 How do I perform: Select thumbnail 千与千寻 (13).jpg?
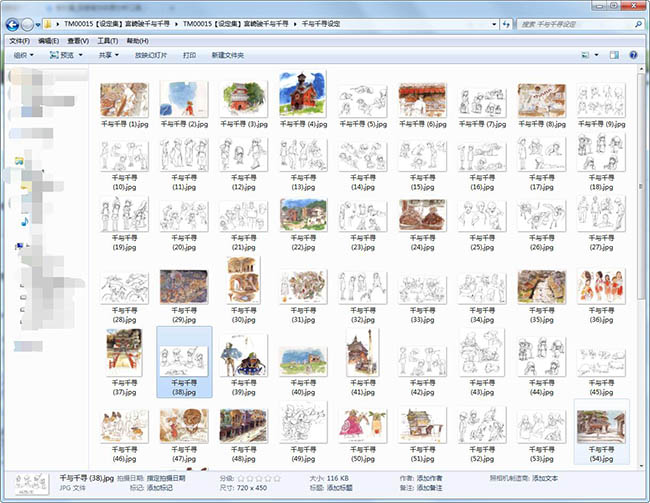point(303,155)
